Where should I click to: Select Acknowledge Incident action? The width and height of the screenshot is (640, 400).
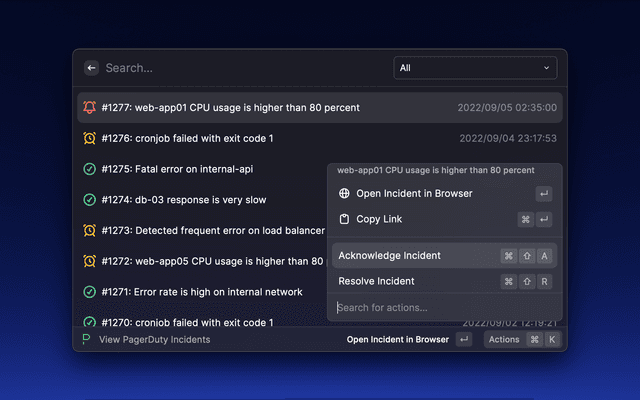tap(389, 256)
